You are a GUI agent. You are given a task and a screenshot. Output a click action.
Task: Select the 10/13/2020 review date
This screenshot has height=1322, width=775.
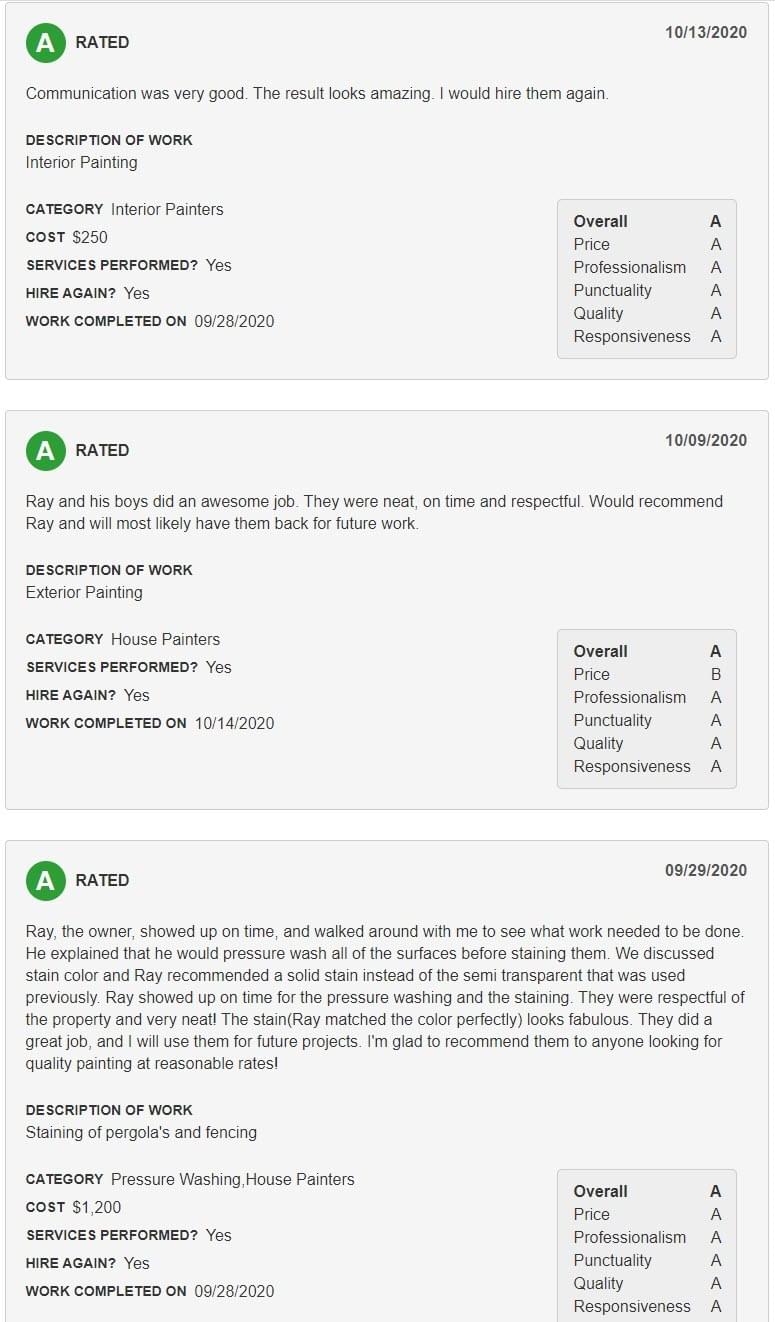705,32
